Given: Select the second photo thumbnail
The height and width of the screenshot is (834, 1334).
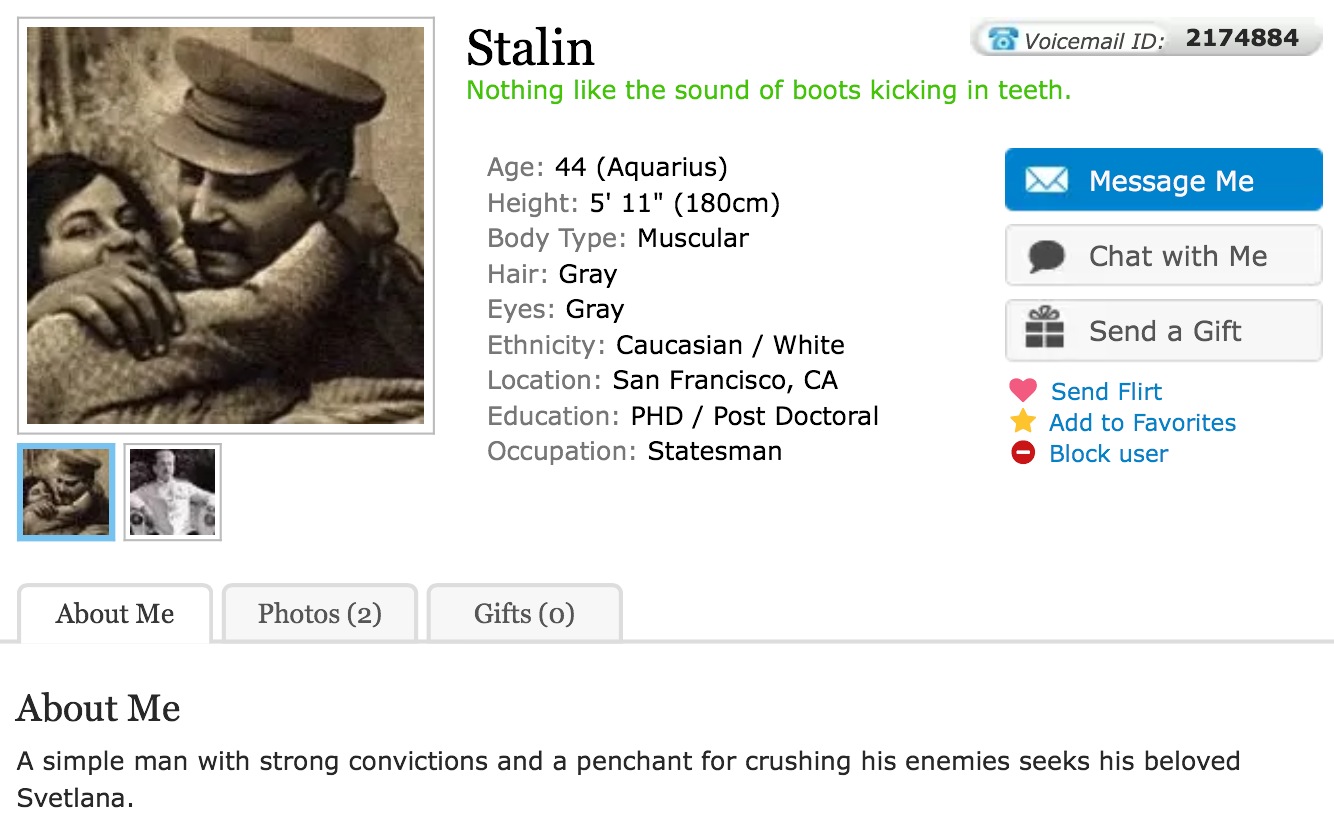Looking at the screenshot, I should (x=172, y=492).
